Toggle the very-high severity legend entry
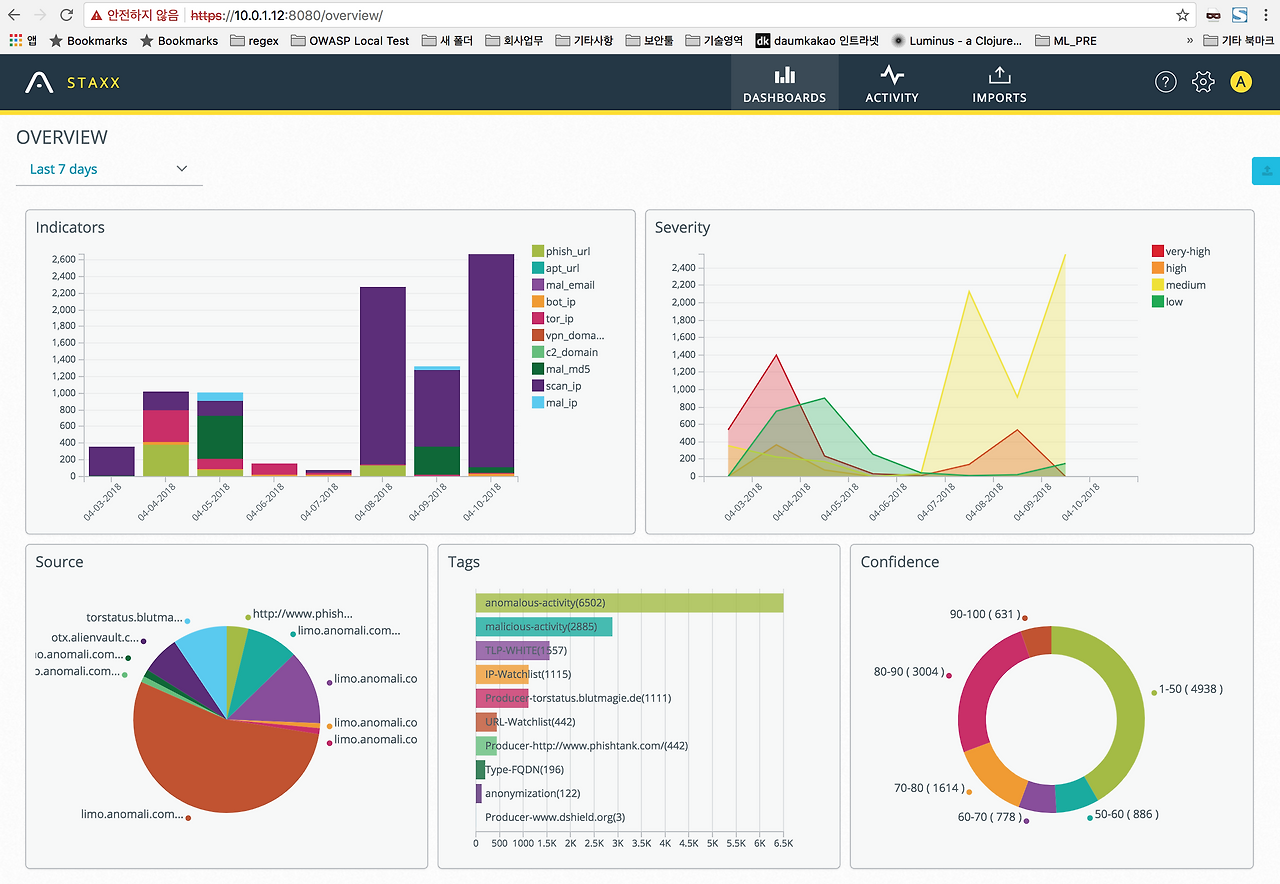 tap(1181, 251)
